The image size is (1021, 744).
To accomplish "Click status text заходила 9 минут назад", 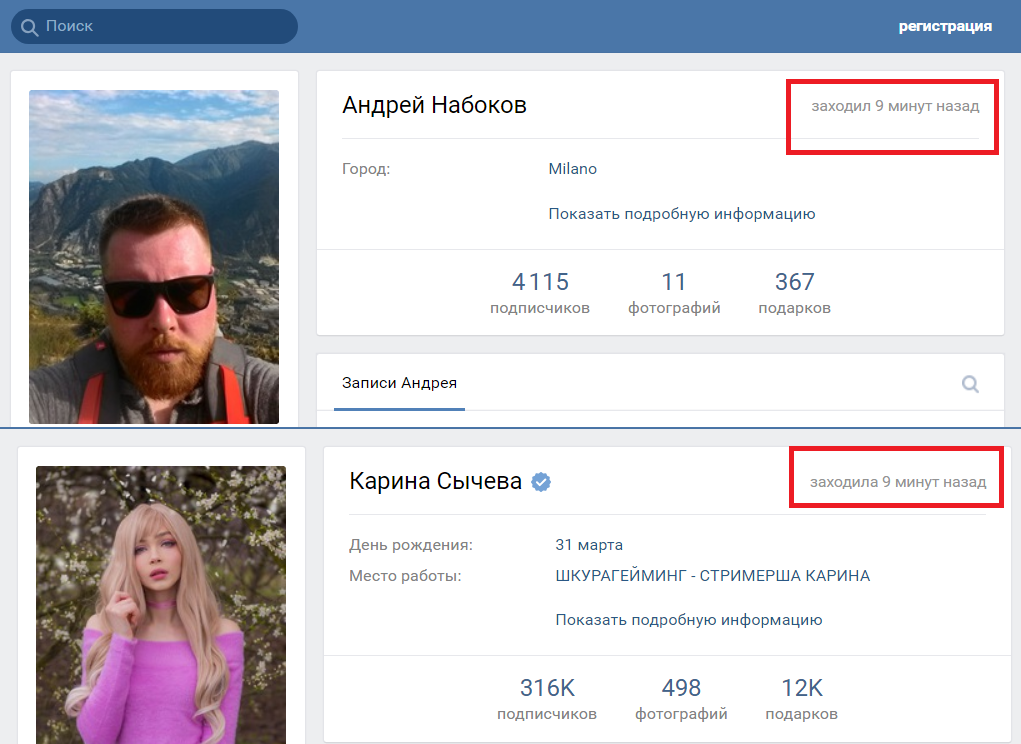I will [x=898, y=482].
